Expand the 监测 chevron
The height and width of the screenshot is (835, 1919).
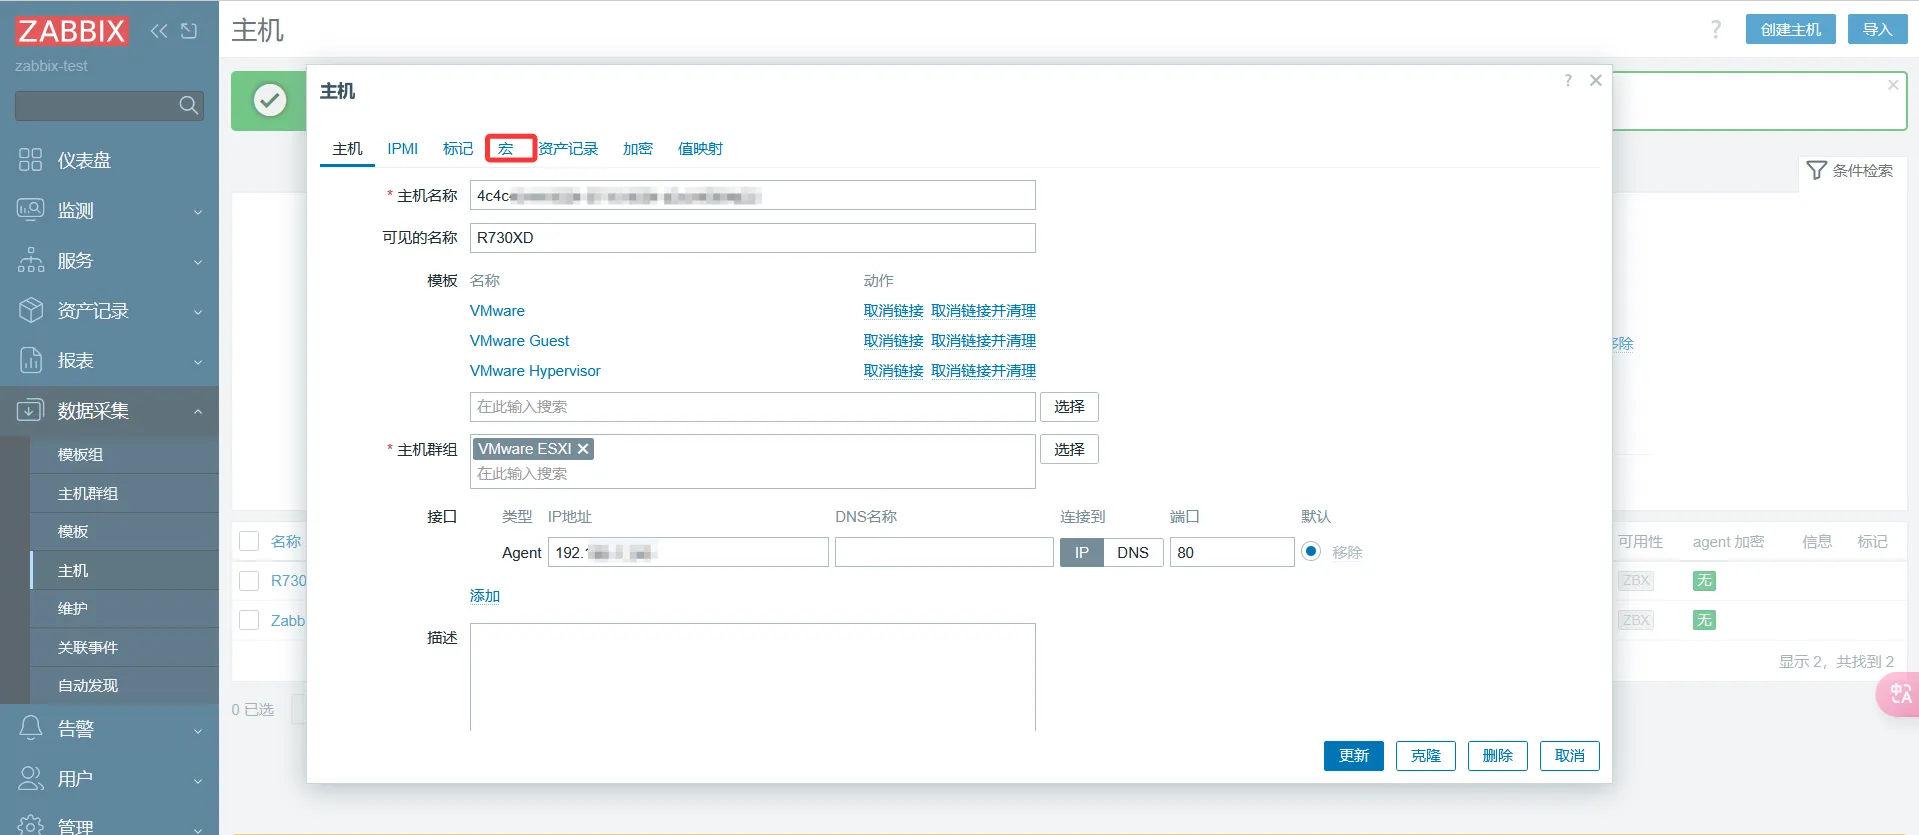(x=198, y=212)
